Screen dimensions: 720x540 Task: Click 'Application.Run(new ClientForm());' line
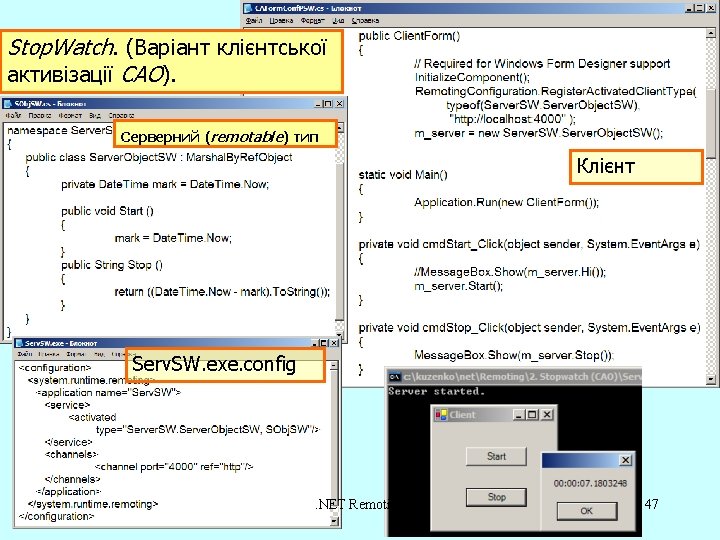click(x=506, y=202)
